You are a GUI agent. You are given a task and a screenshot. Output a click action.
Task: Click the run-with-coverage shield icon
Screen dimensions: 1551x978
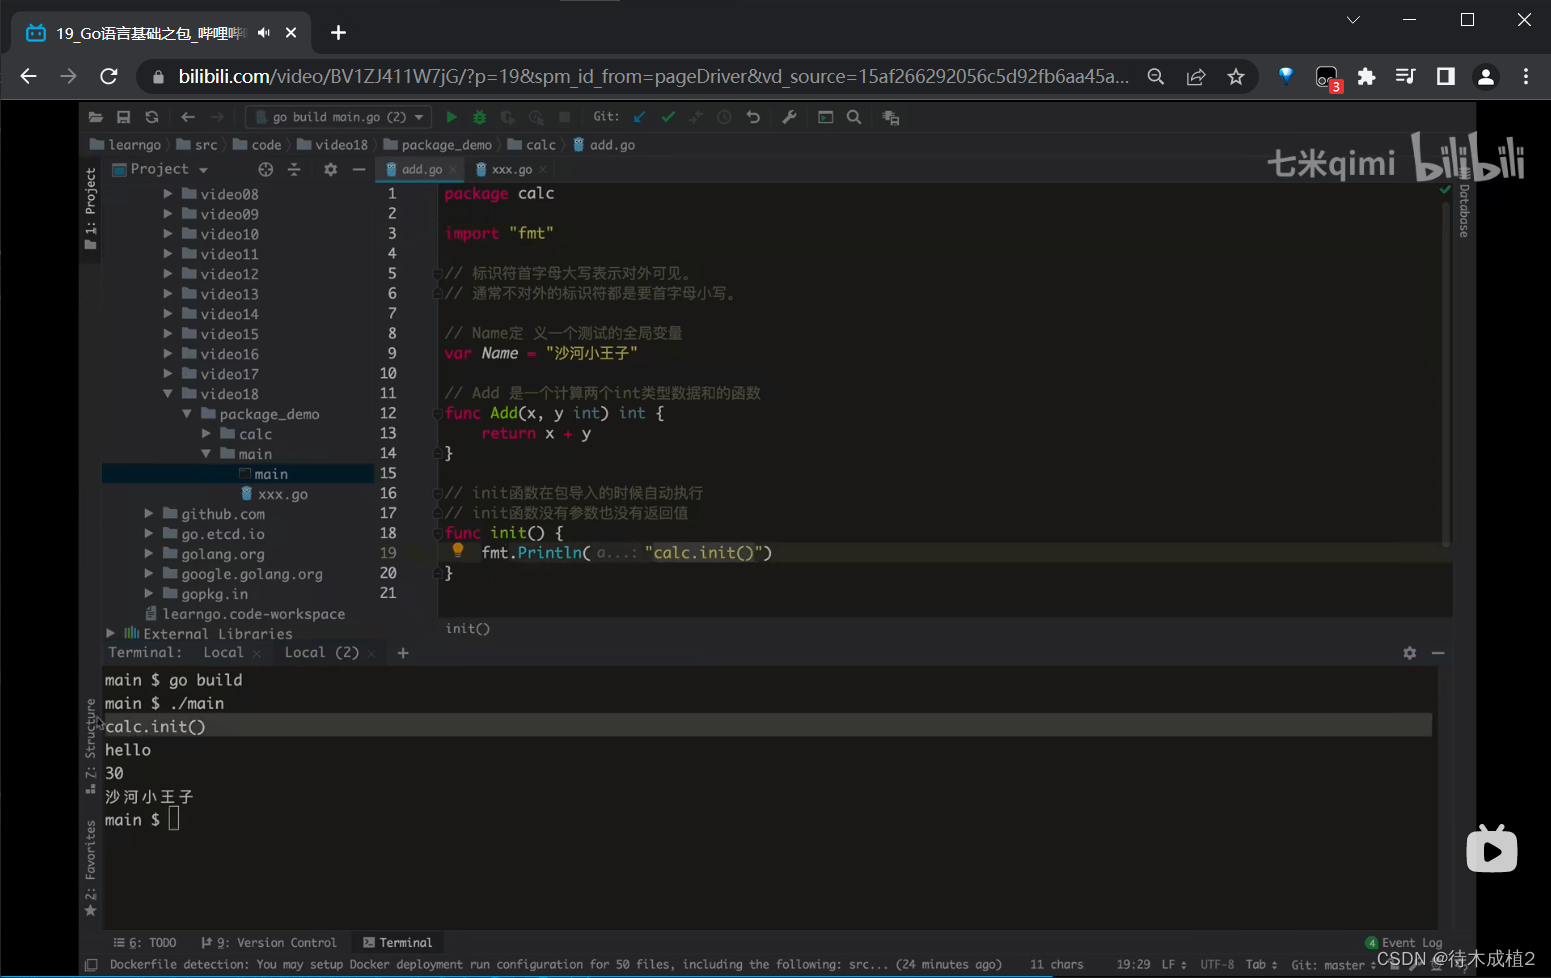[508, 117]
